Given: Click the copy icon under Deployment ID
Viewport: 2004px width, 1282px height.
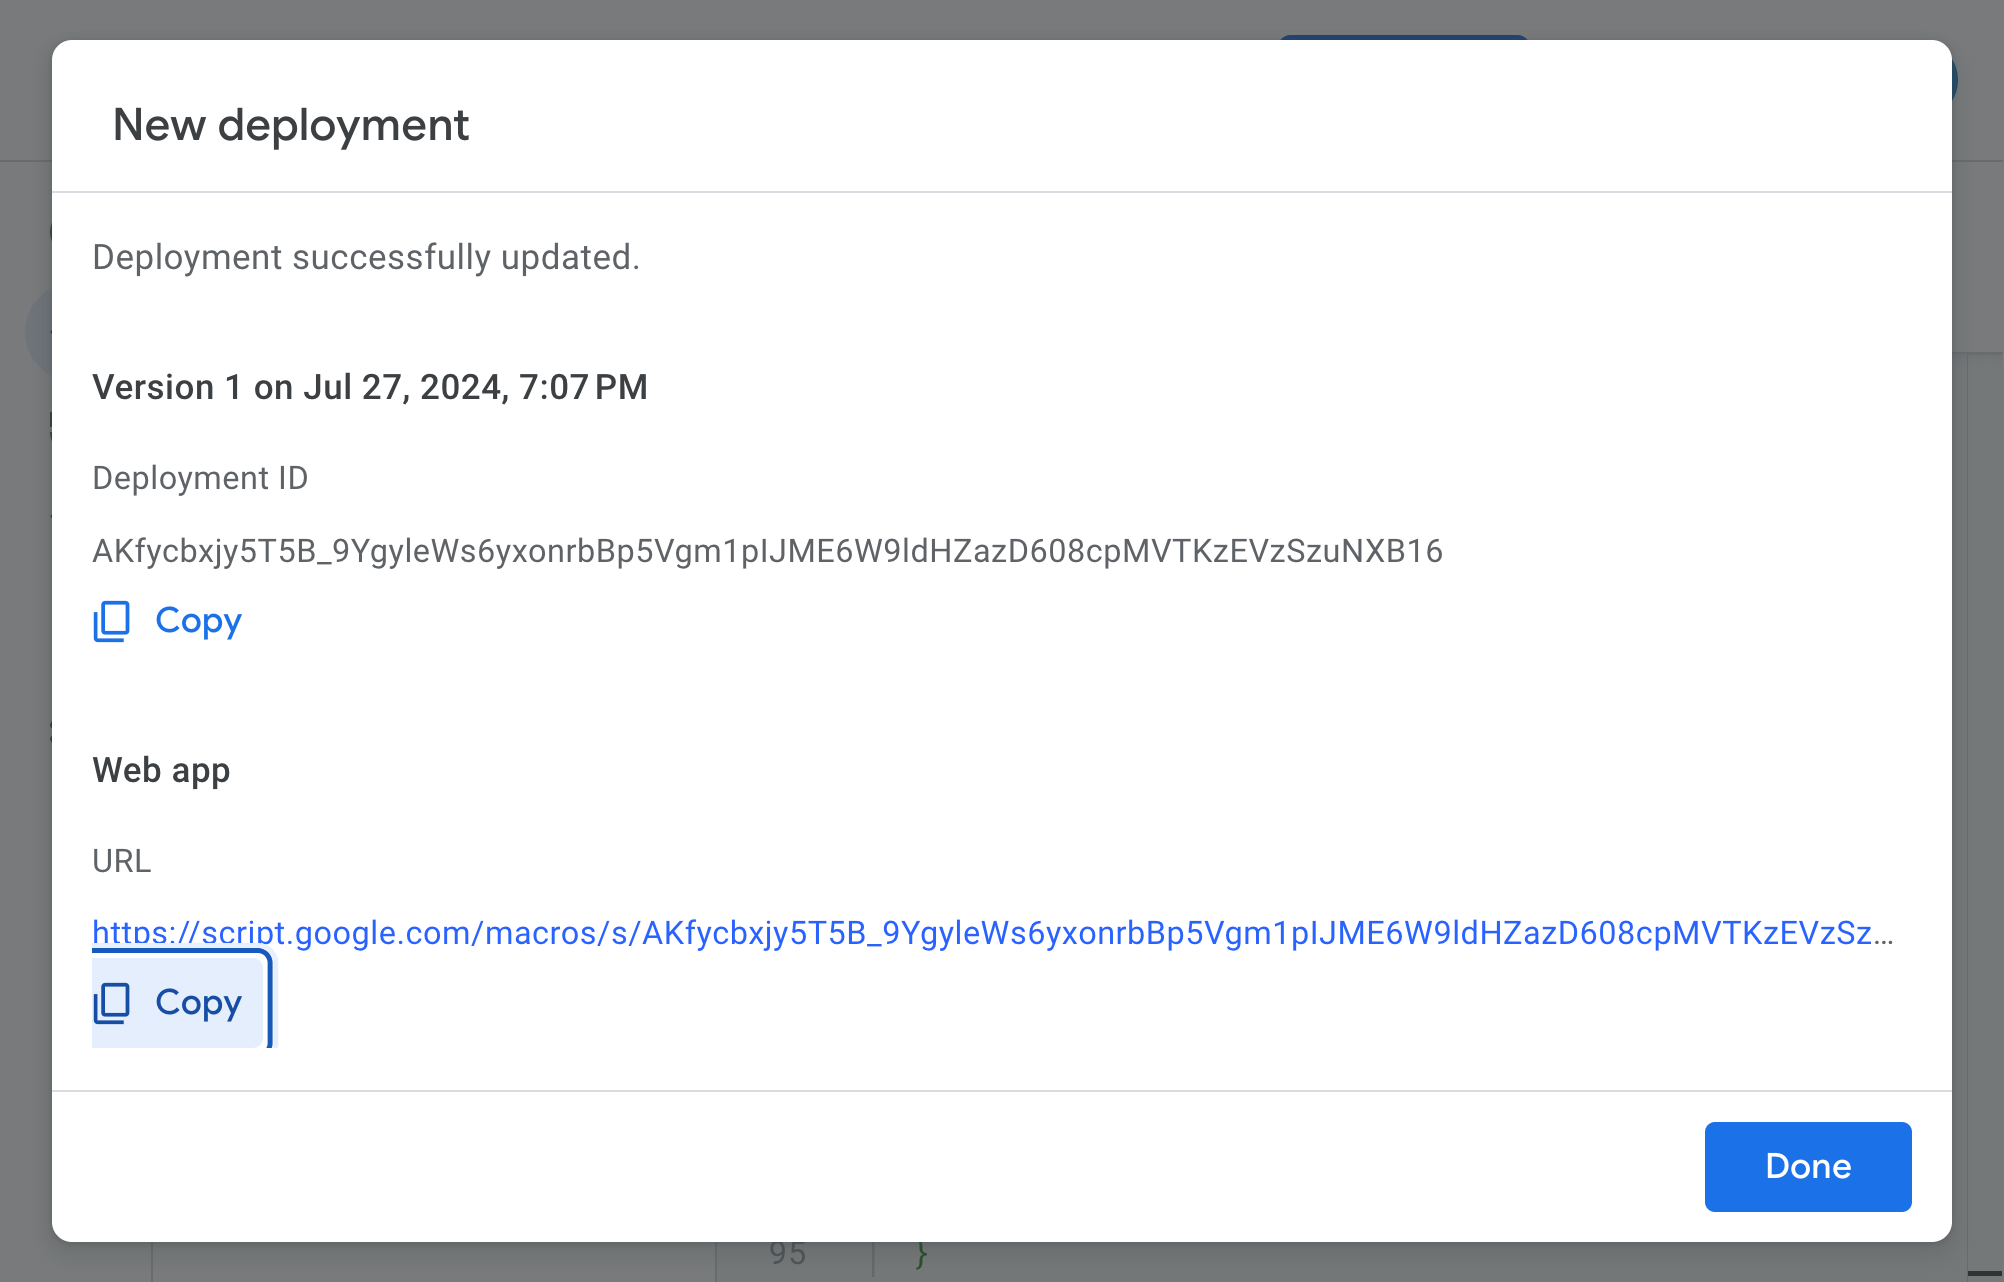Looking at the screenshot, I should click(x=112, y=621).
